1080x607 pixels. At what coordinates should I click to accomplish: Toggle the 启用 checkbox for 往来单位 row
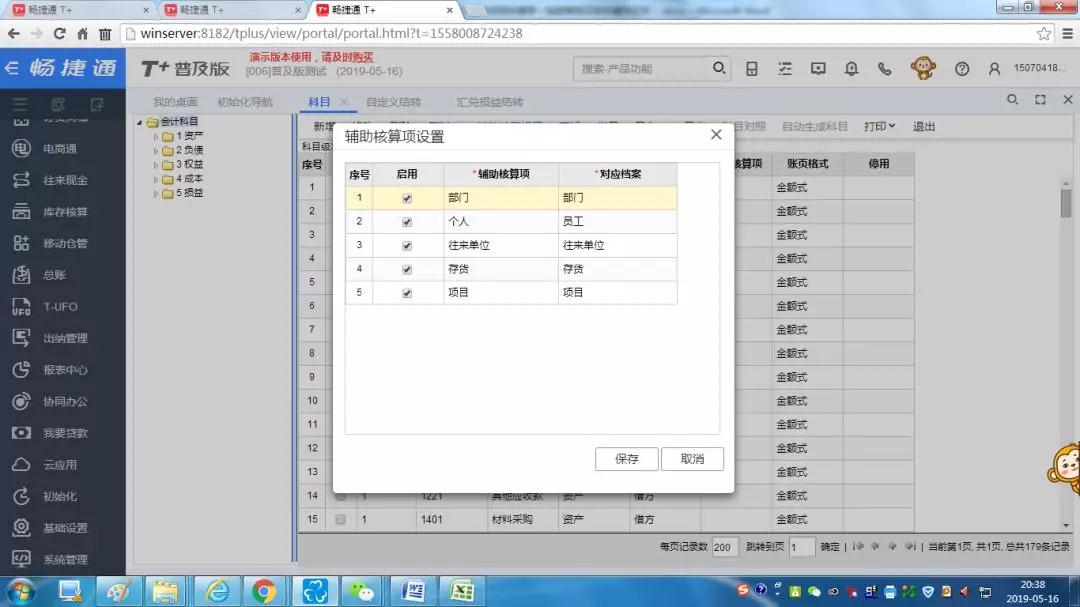click(407, 246)
